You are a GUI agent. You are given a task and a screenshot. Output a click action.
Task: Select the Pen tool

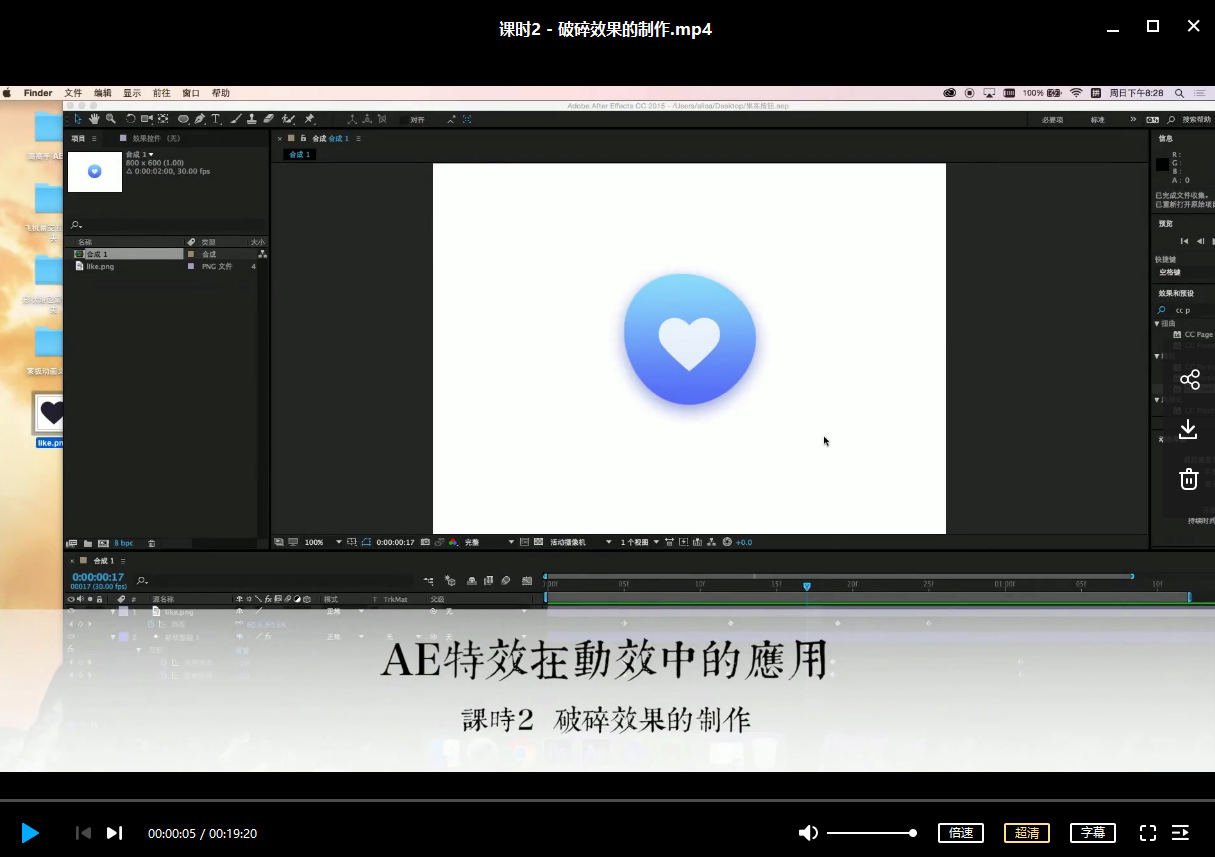point(200,119)
